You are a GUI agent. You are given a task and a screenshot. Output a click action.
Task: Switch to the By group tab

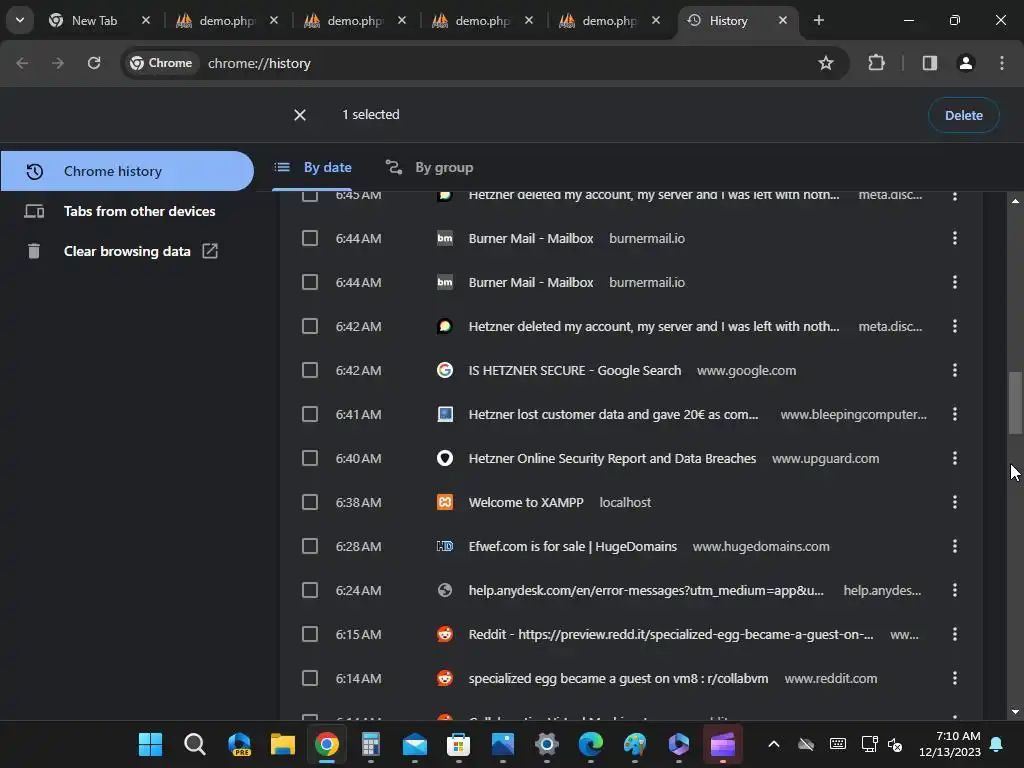429,168
